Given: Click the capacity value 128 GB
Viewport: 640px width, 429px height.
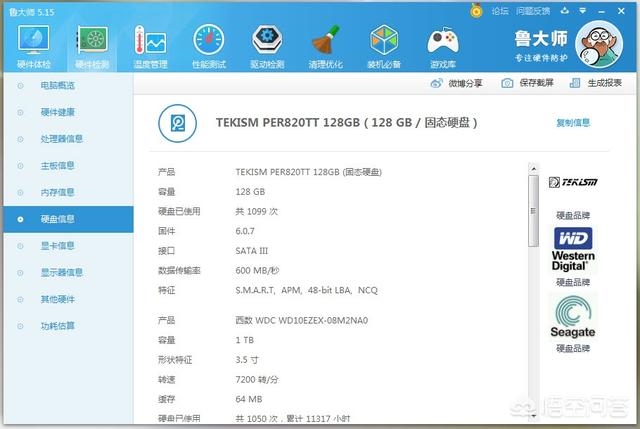Looking at the screenshot, I should [x=250, y=192].
